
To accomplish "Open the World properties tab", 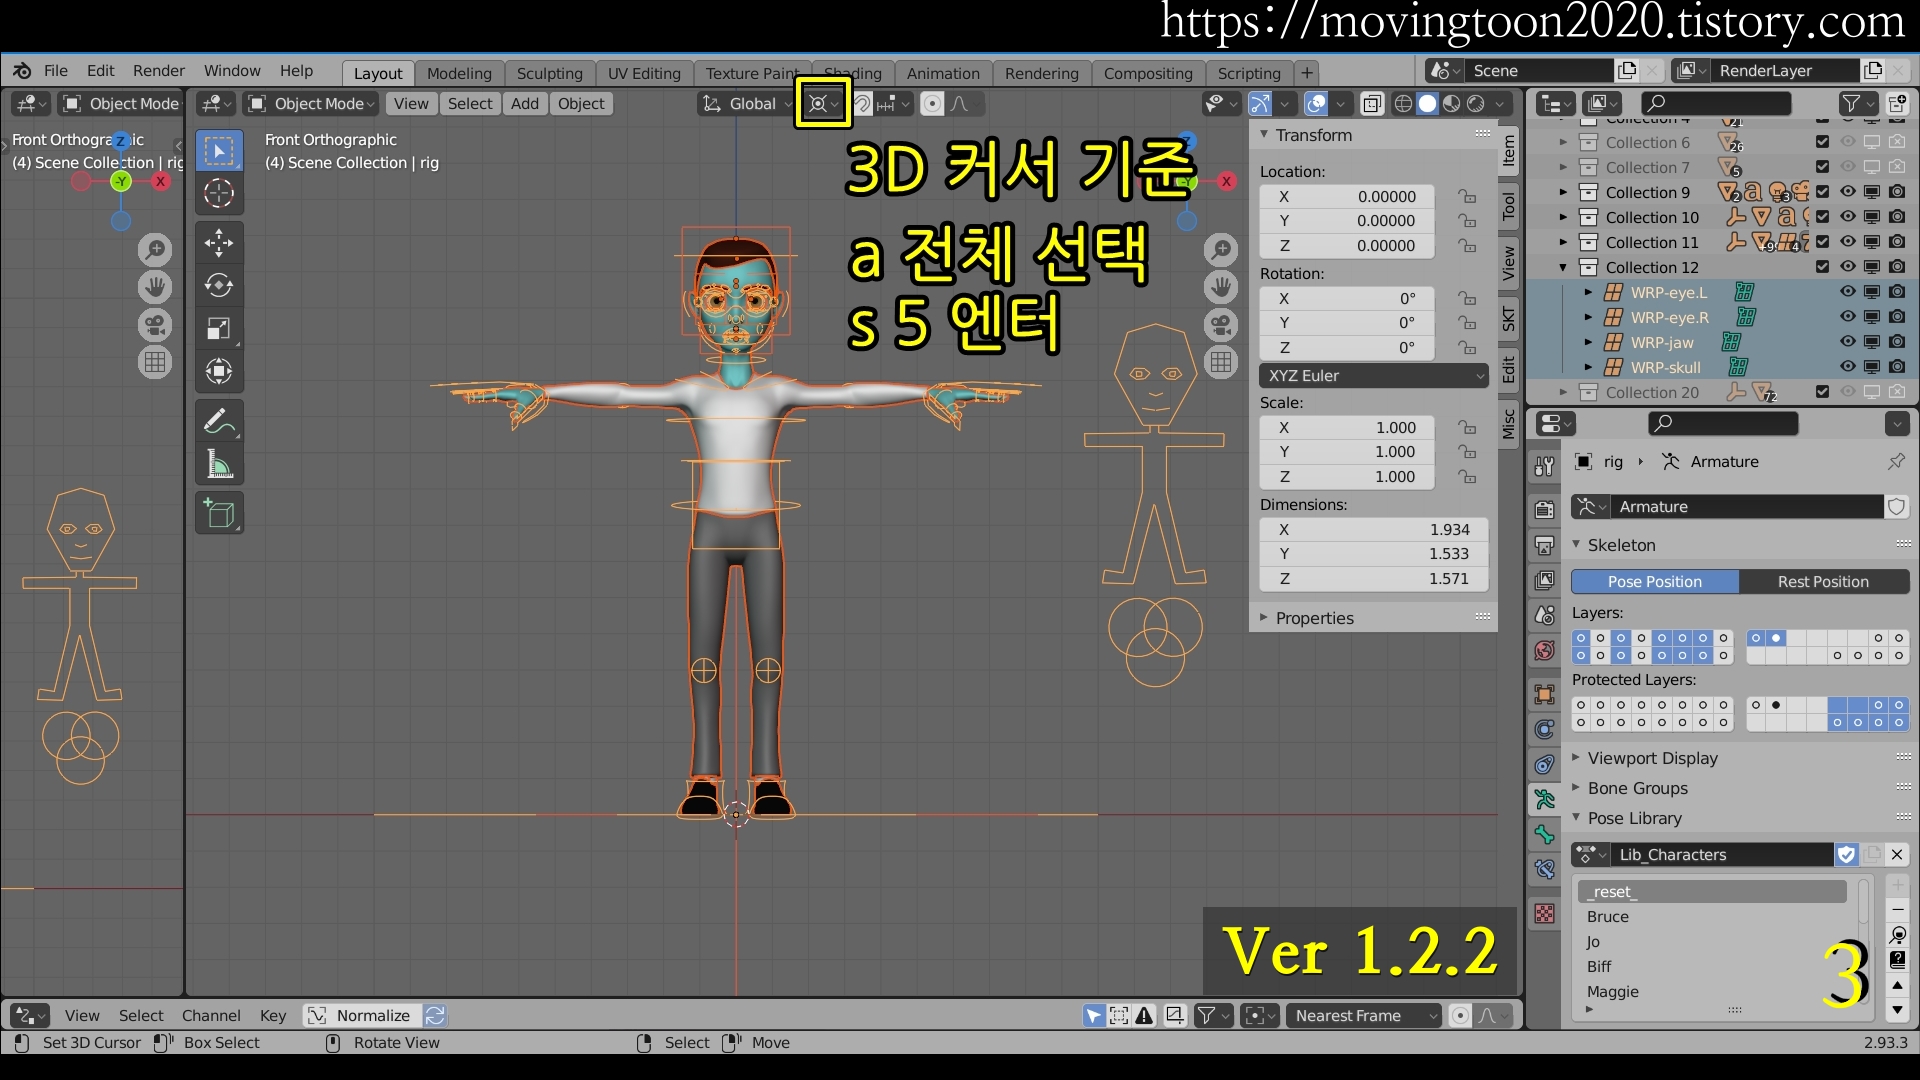I will point(1545,651).
